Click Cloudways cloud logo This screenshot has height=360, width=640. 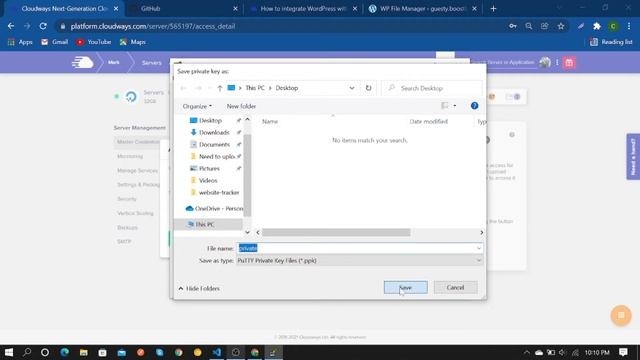point(82,62)
